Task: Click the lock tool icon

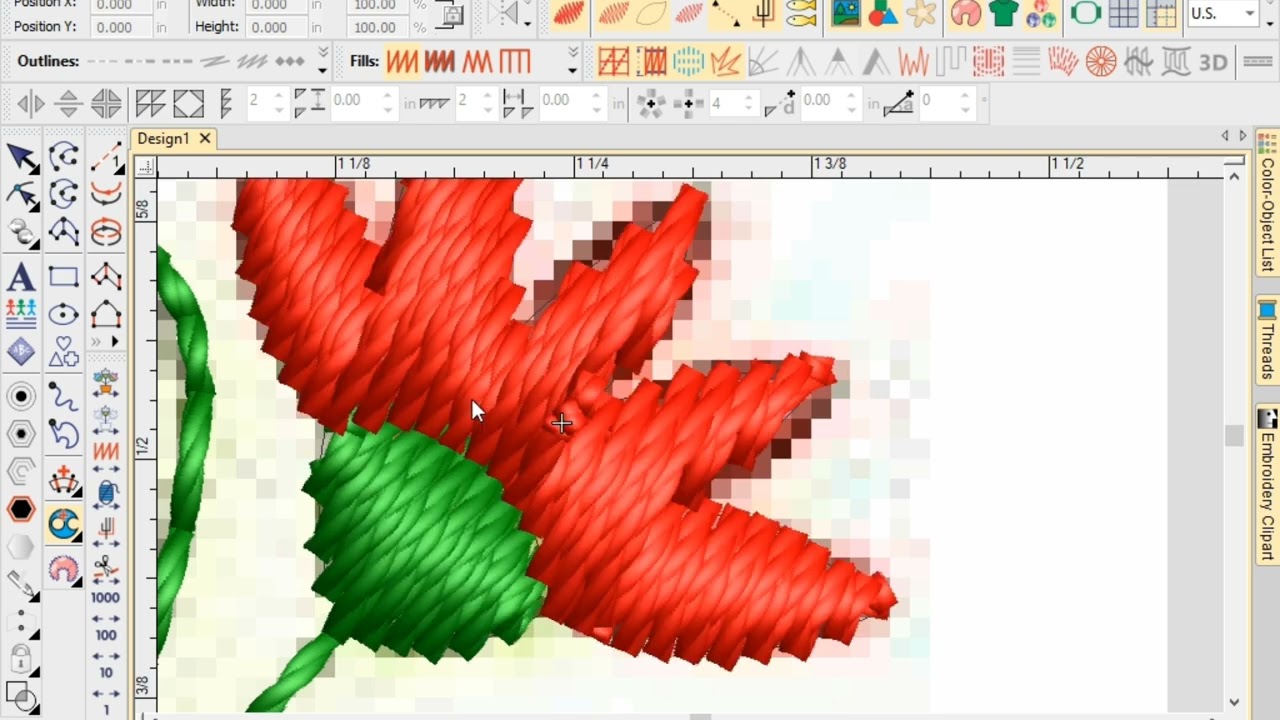Action: [x=21, y=660]
